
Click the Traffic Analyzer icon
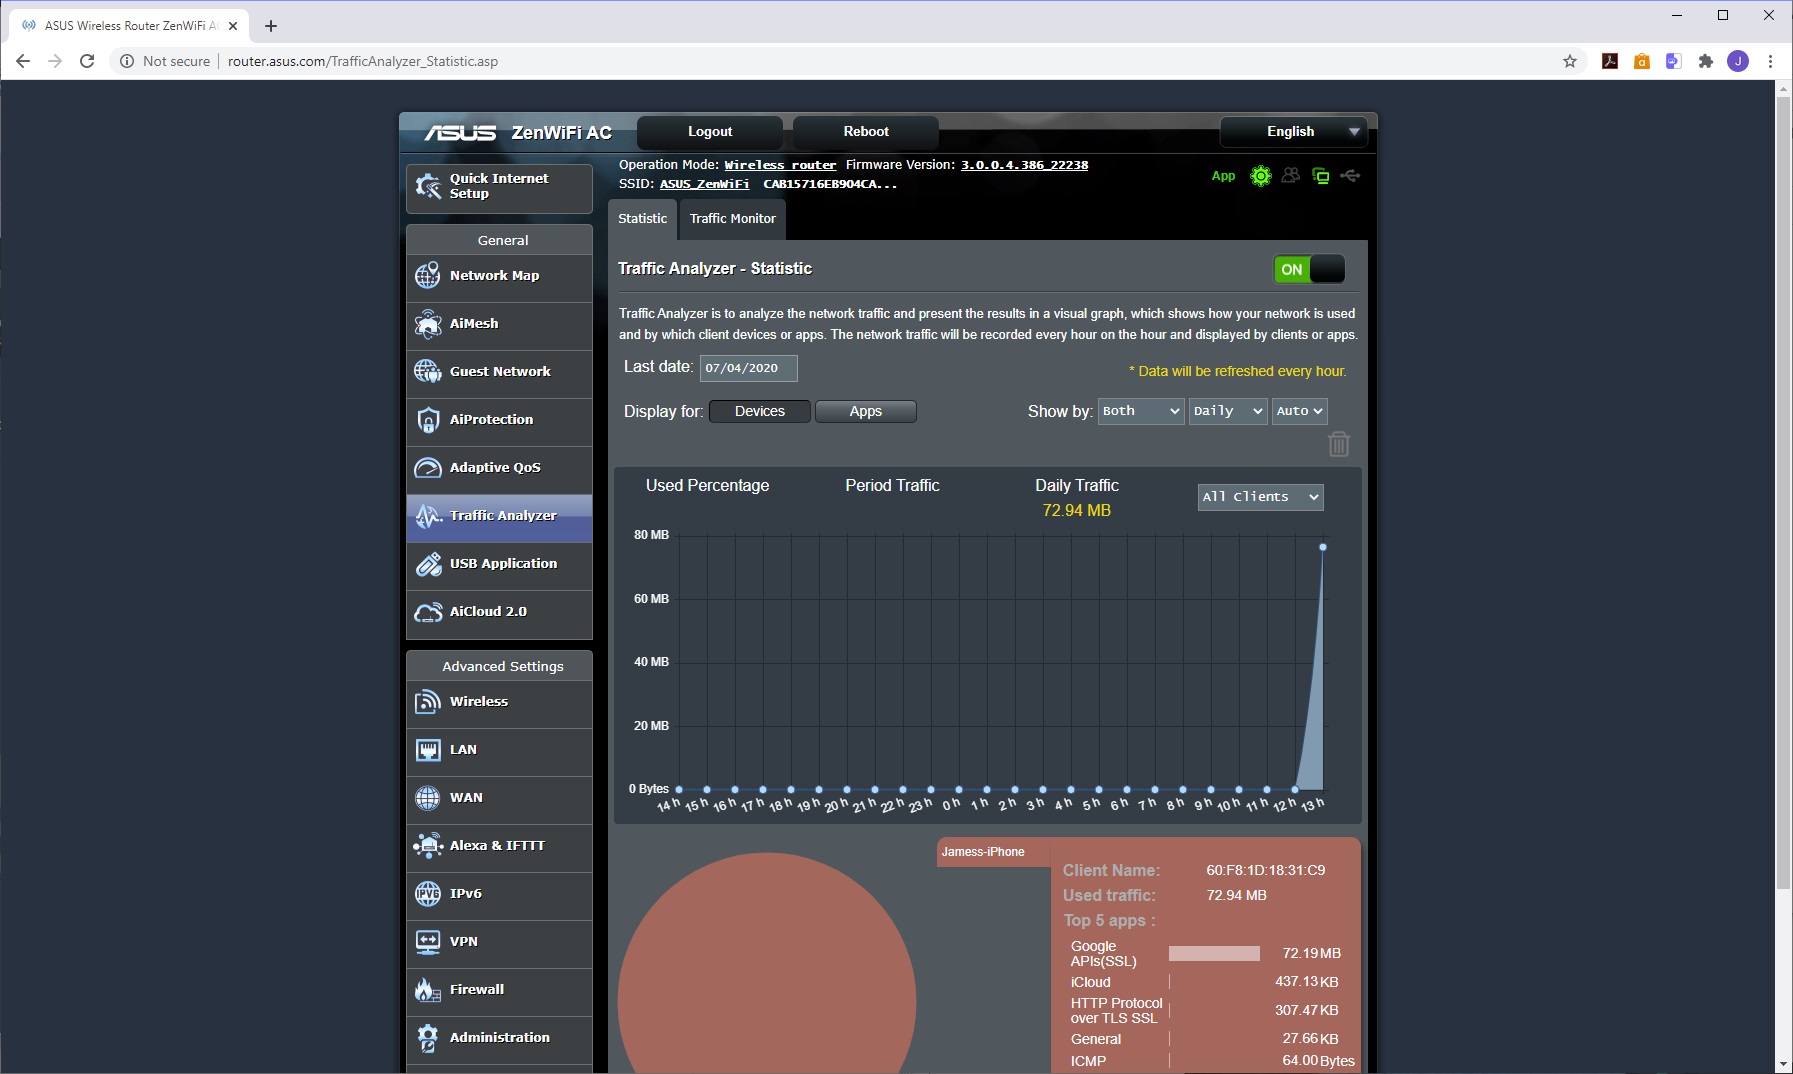(x=428, y=515)
